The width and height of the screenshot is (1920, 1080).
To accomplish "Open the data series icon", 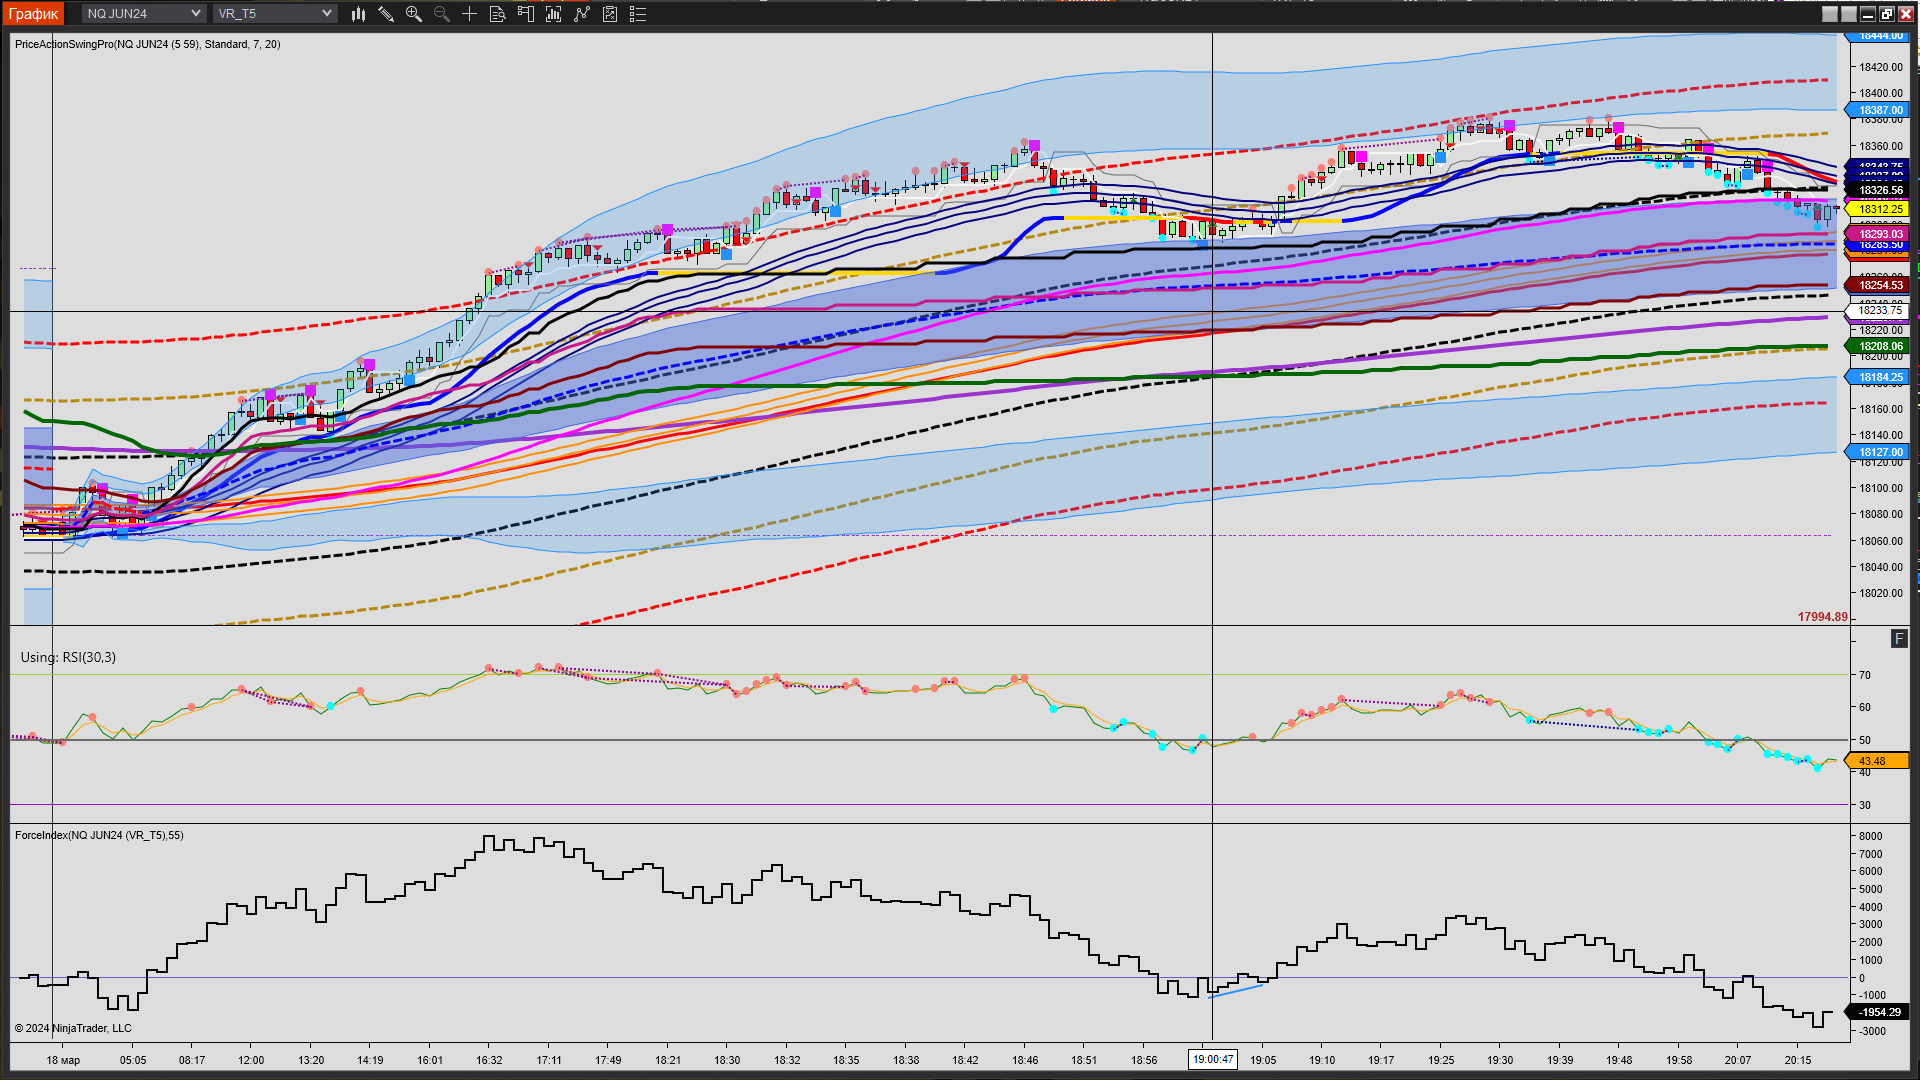I will [553, 14].
